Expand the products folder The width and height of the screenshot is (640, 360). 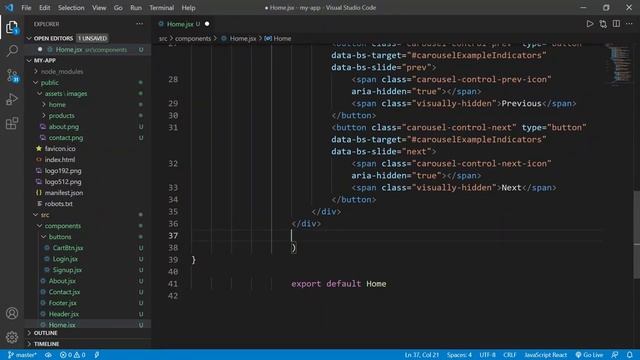pyautogui.click(x=61, y=116)
